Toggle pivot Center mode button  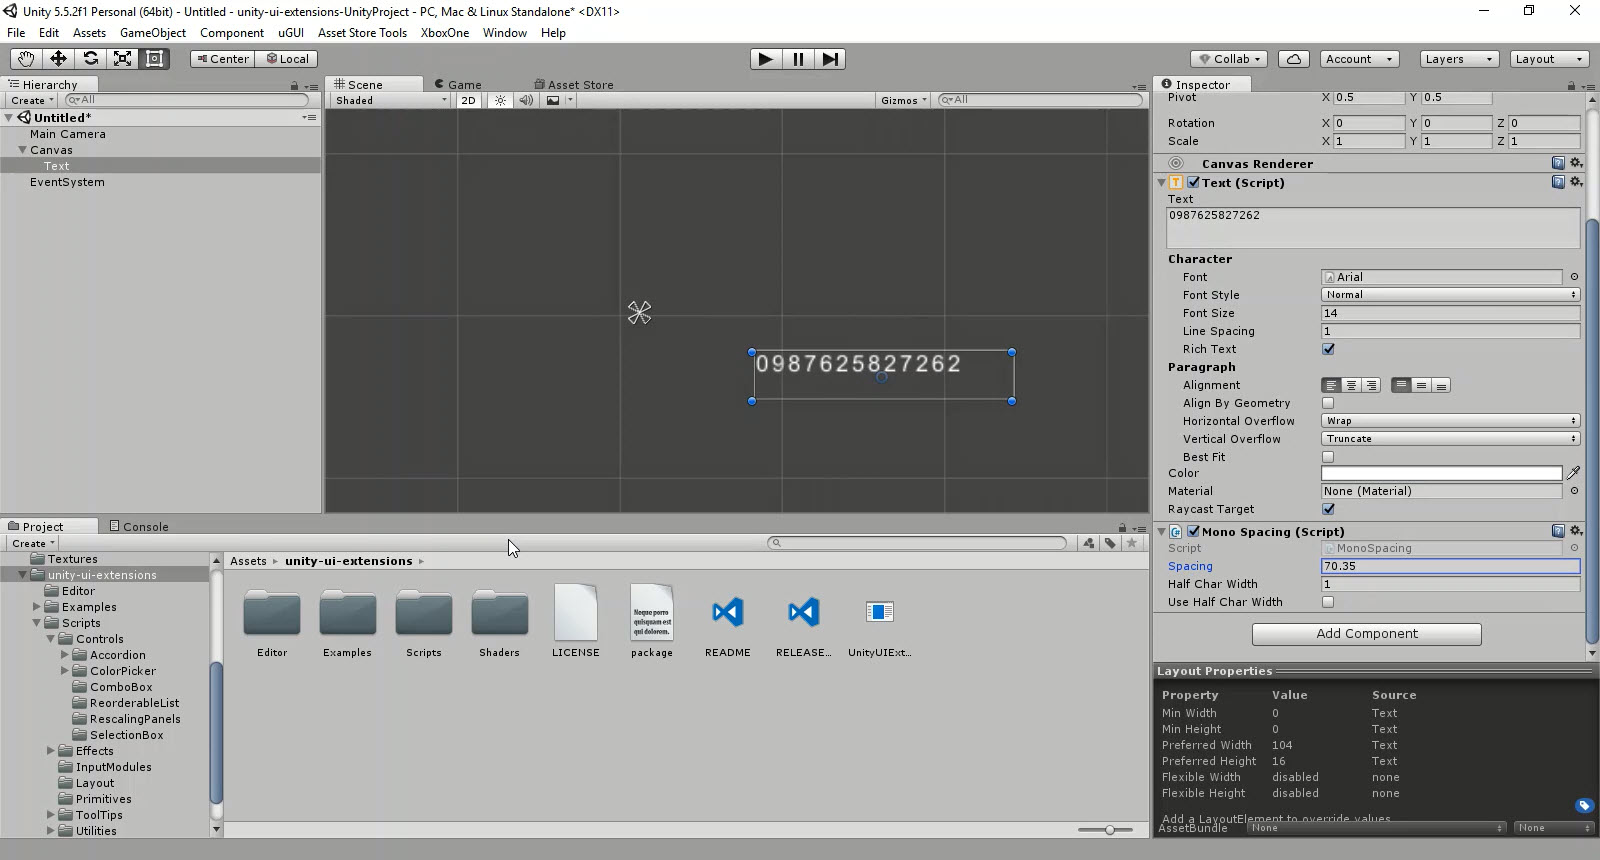click(x=223, y=59)
